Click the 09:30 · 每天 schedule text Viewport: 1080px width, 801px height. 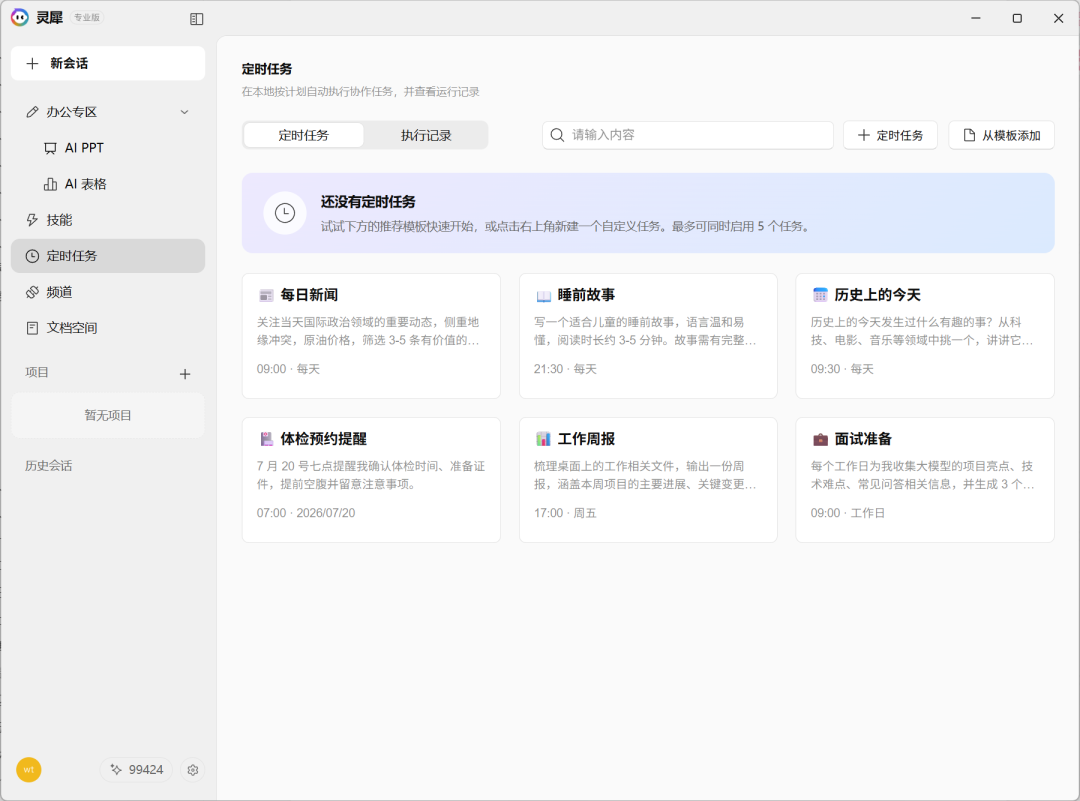click(842, 369)
